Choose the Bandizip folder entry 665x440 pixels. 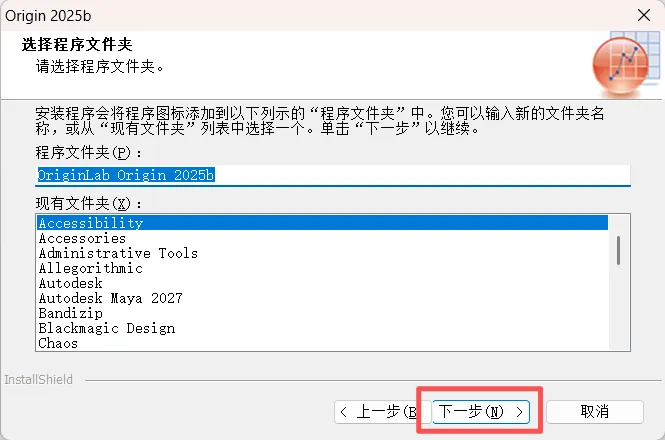322,313
